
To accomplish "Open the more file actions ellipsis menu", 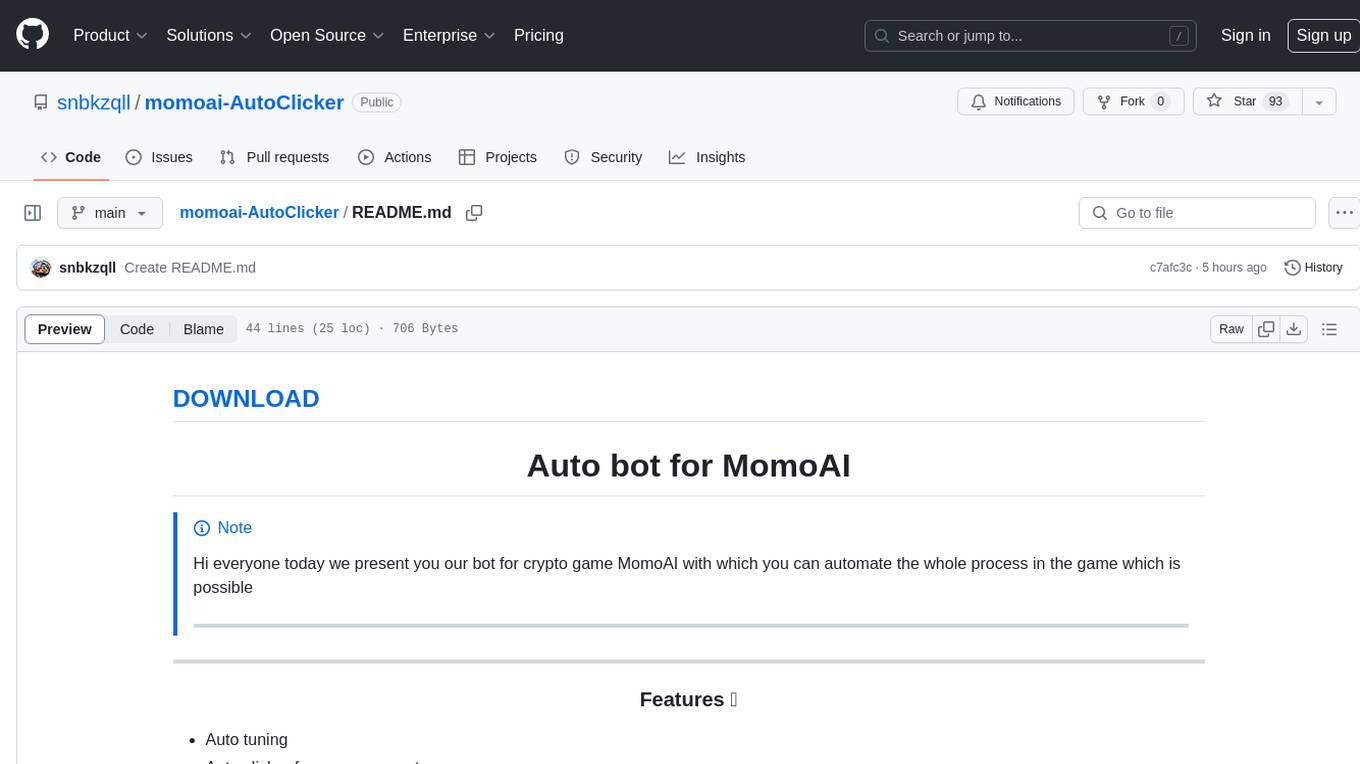I will click(x=1344, y=213).
